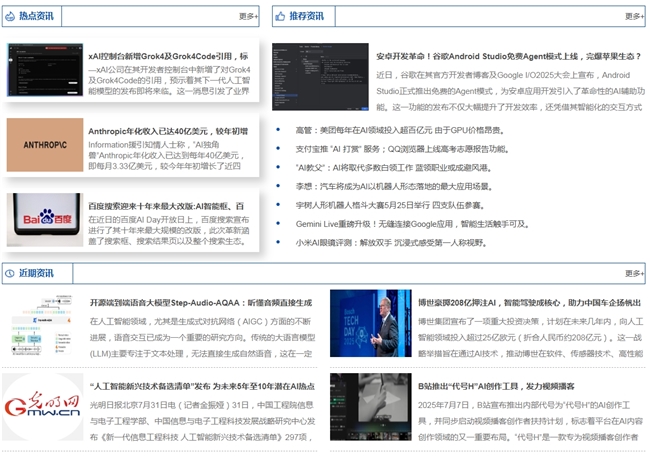Open the Bosch Tech Day speaker thumbnail
Screen dimensions: 650x457
click(x=370, y=324)
